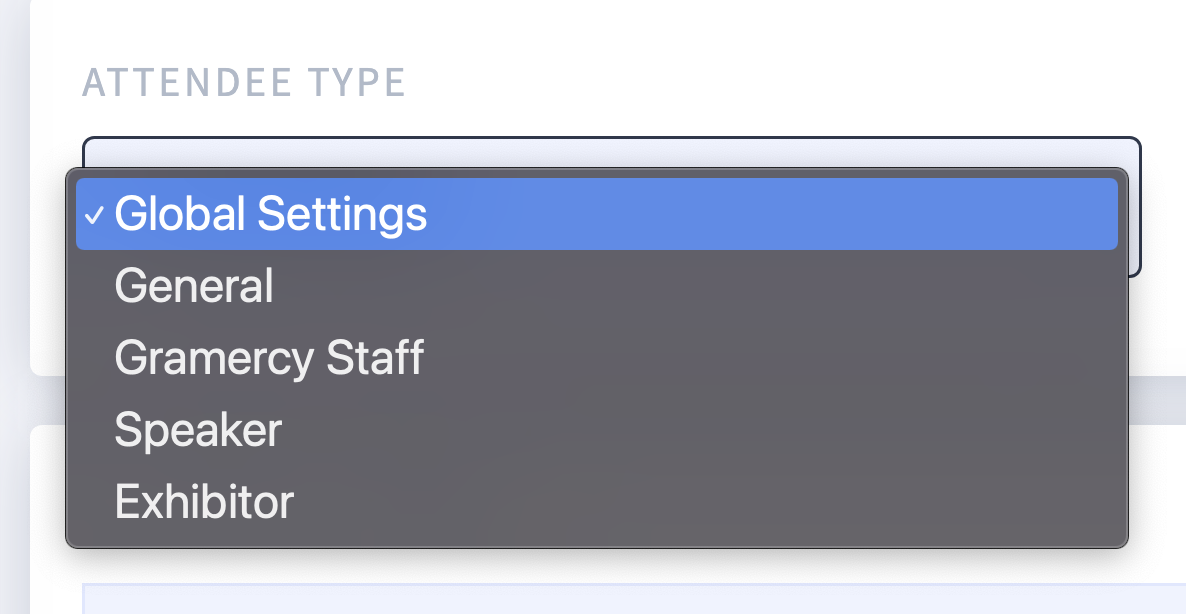Focus the light blue field below the dropdown
Screen dimensions: 1186x614
(634, 598)
